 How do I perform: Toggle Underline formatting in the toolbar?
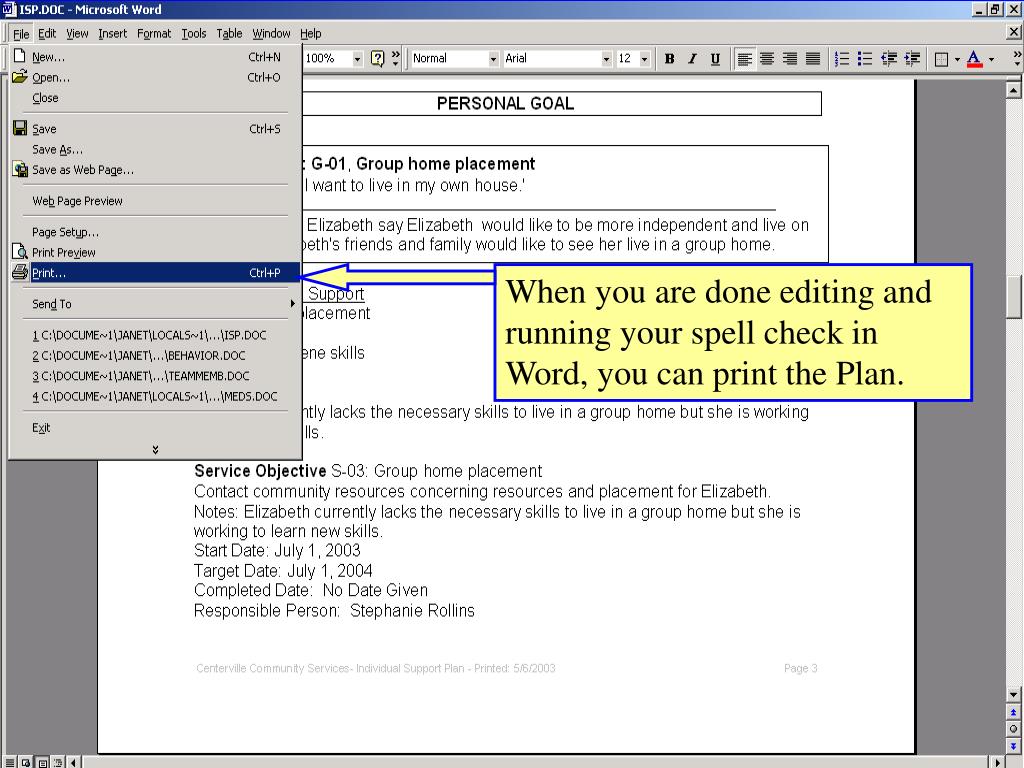(x=715, y=59)
